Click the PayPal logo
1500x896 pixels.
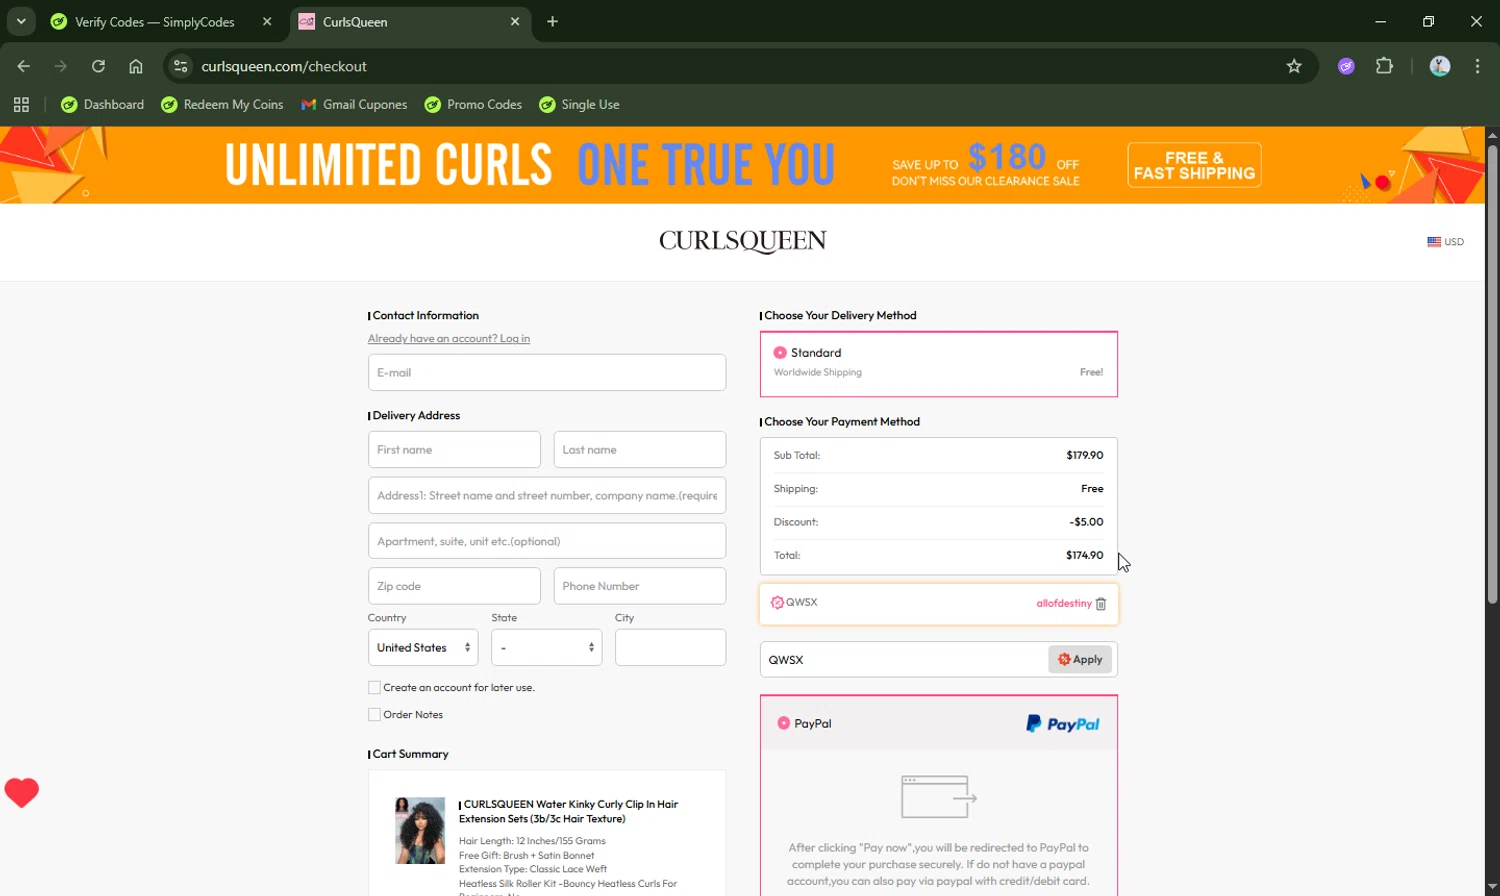[x=1062, y=724]
